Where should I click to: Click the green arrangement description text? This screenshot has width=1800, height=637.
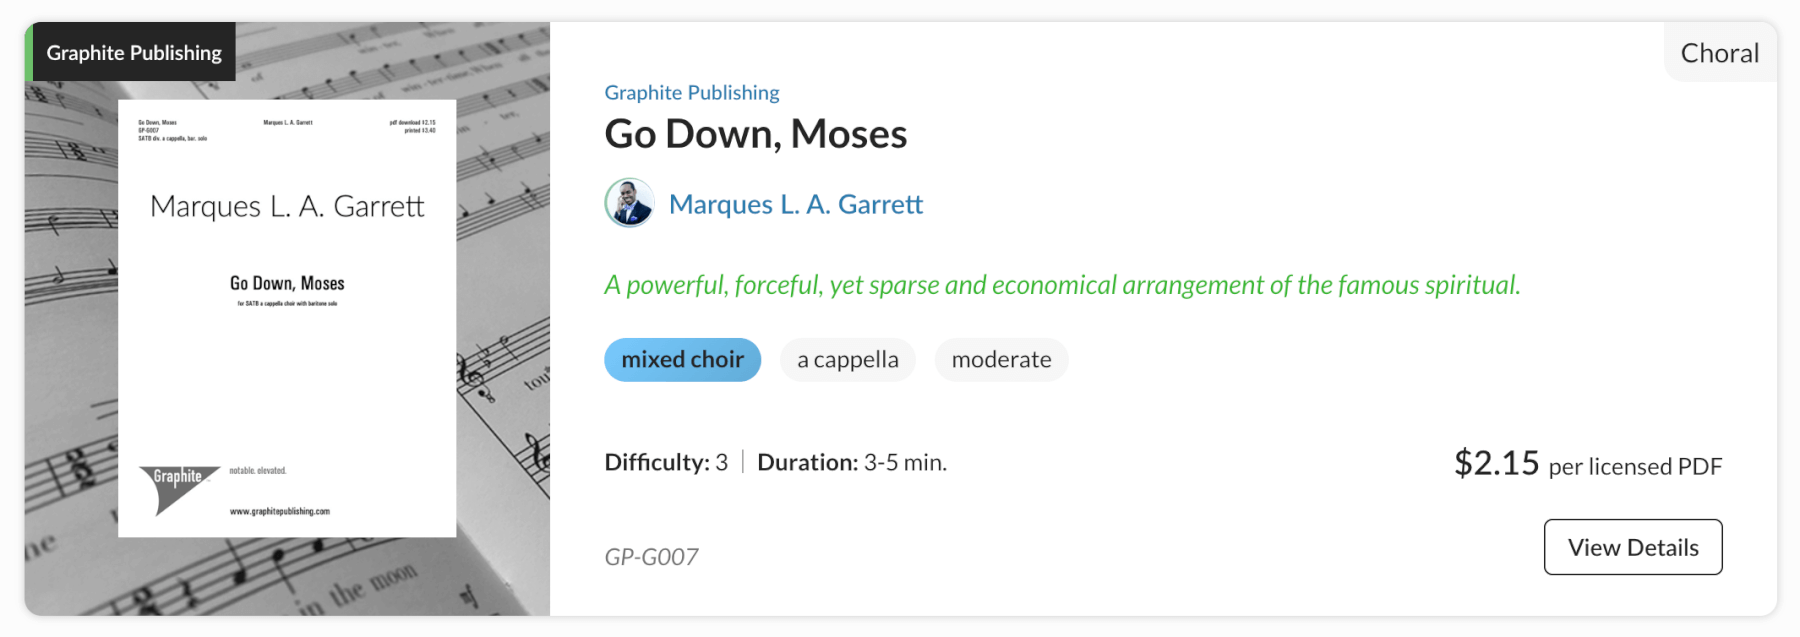click(x=1061, y=286)
